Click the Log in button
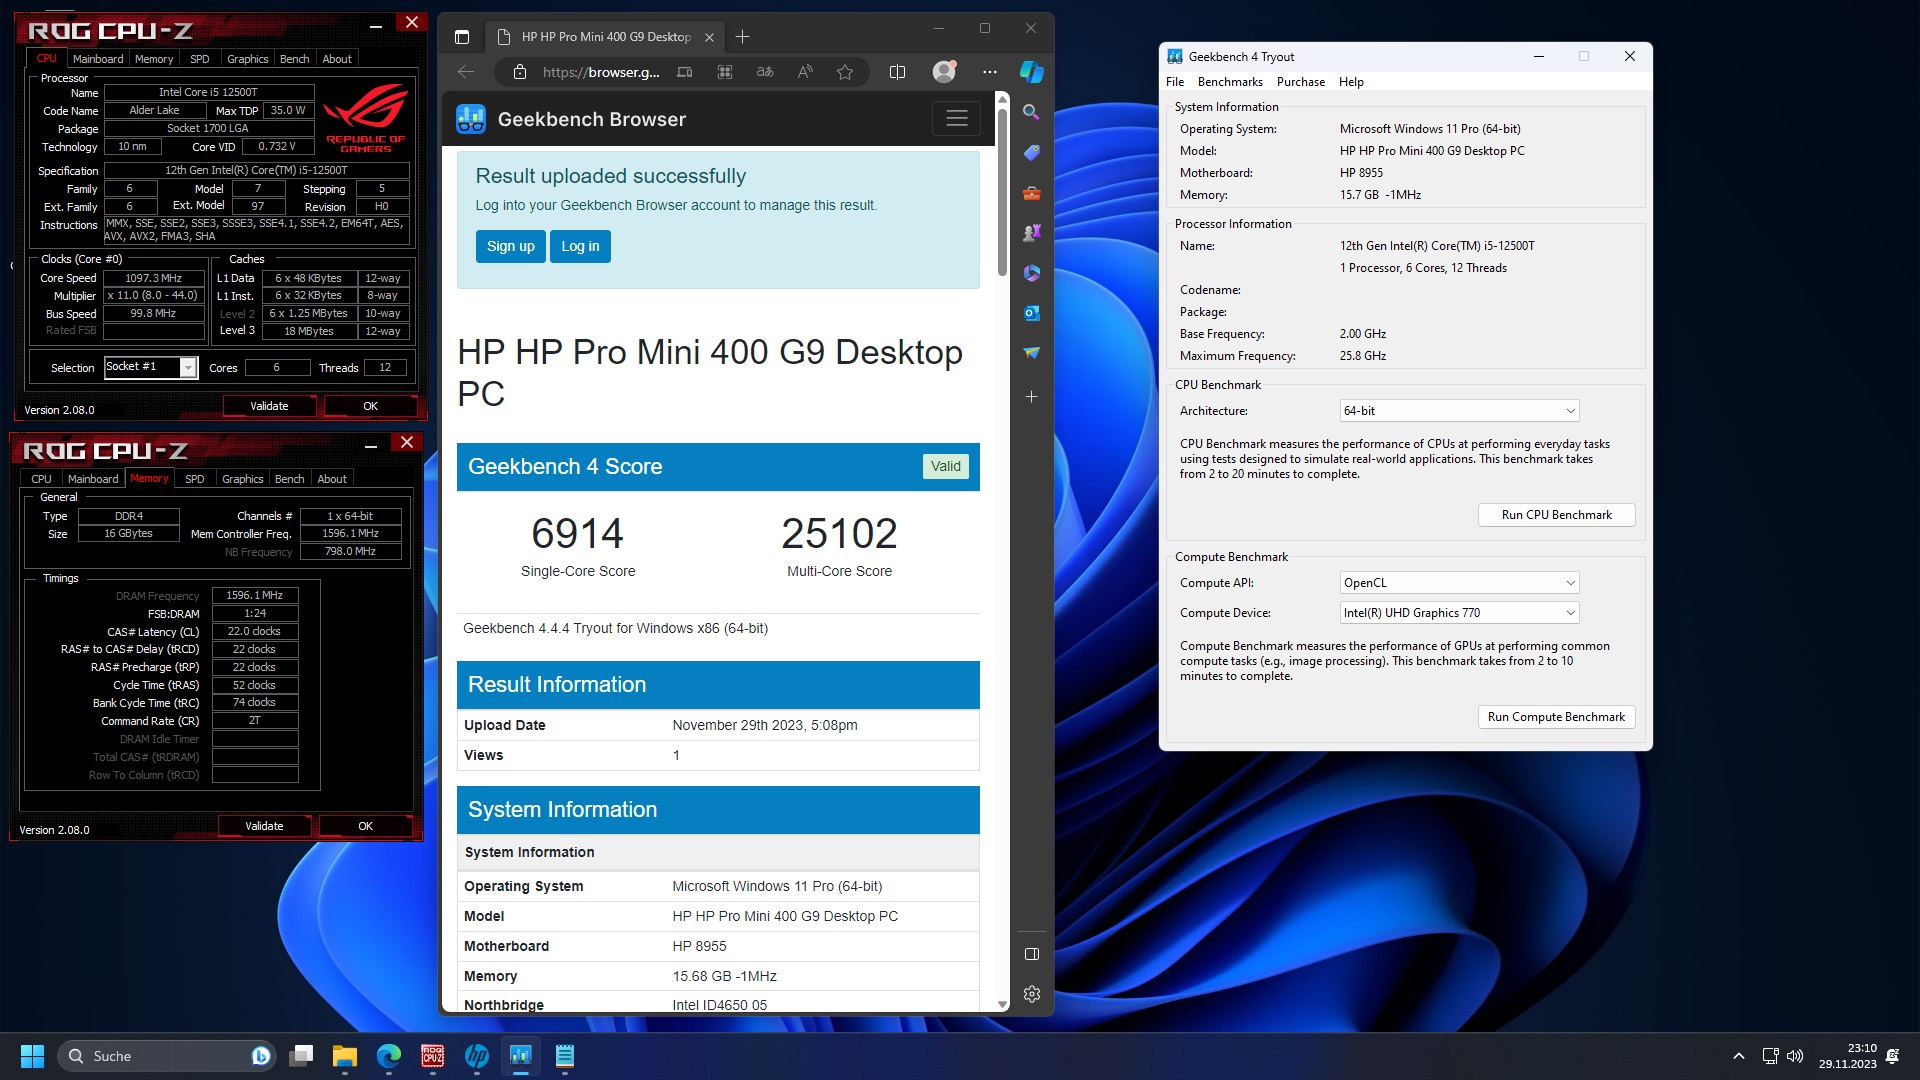 pyautogui.click(x=580, y=246)
